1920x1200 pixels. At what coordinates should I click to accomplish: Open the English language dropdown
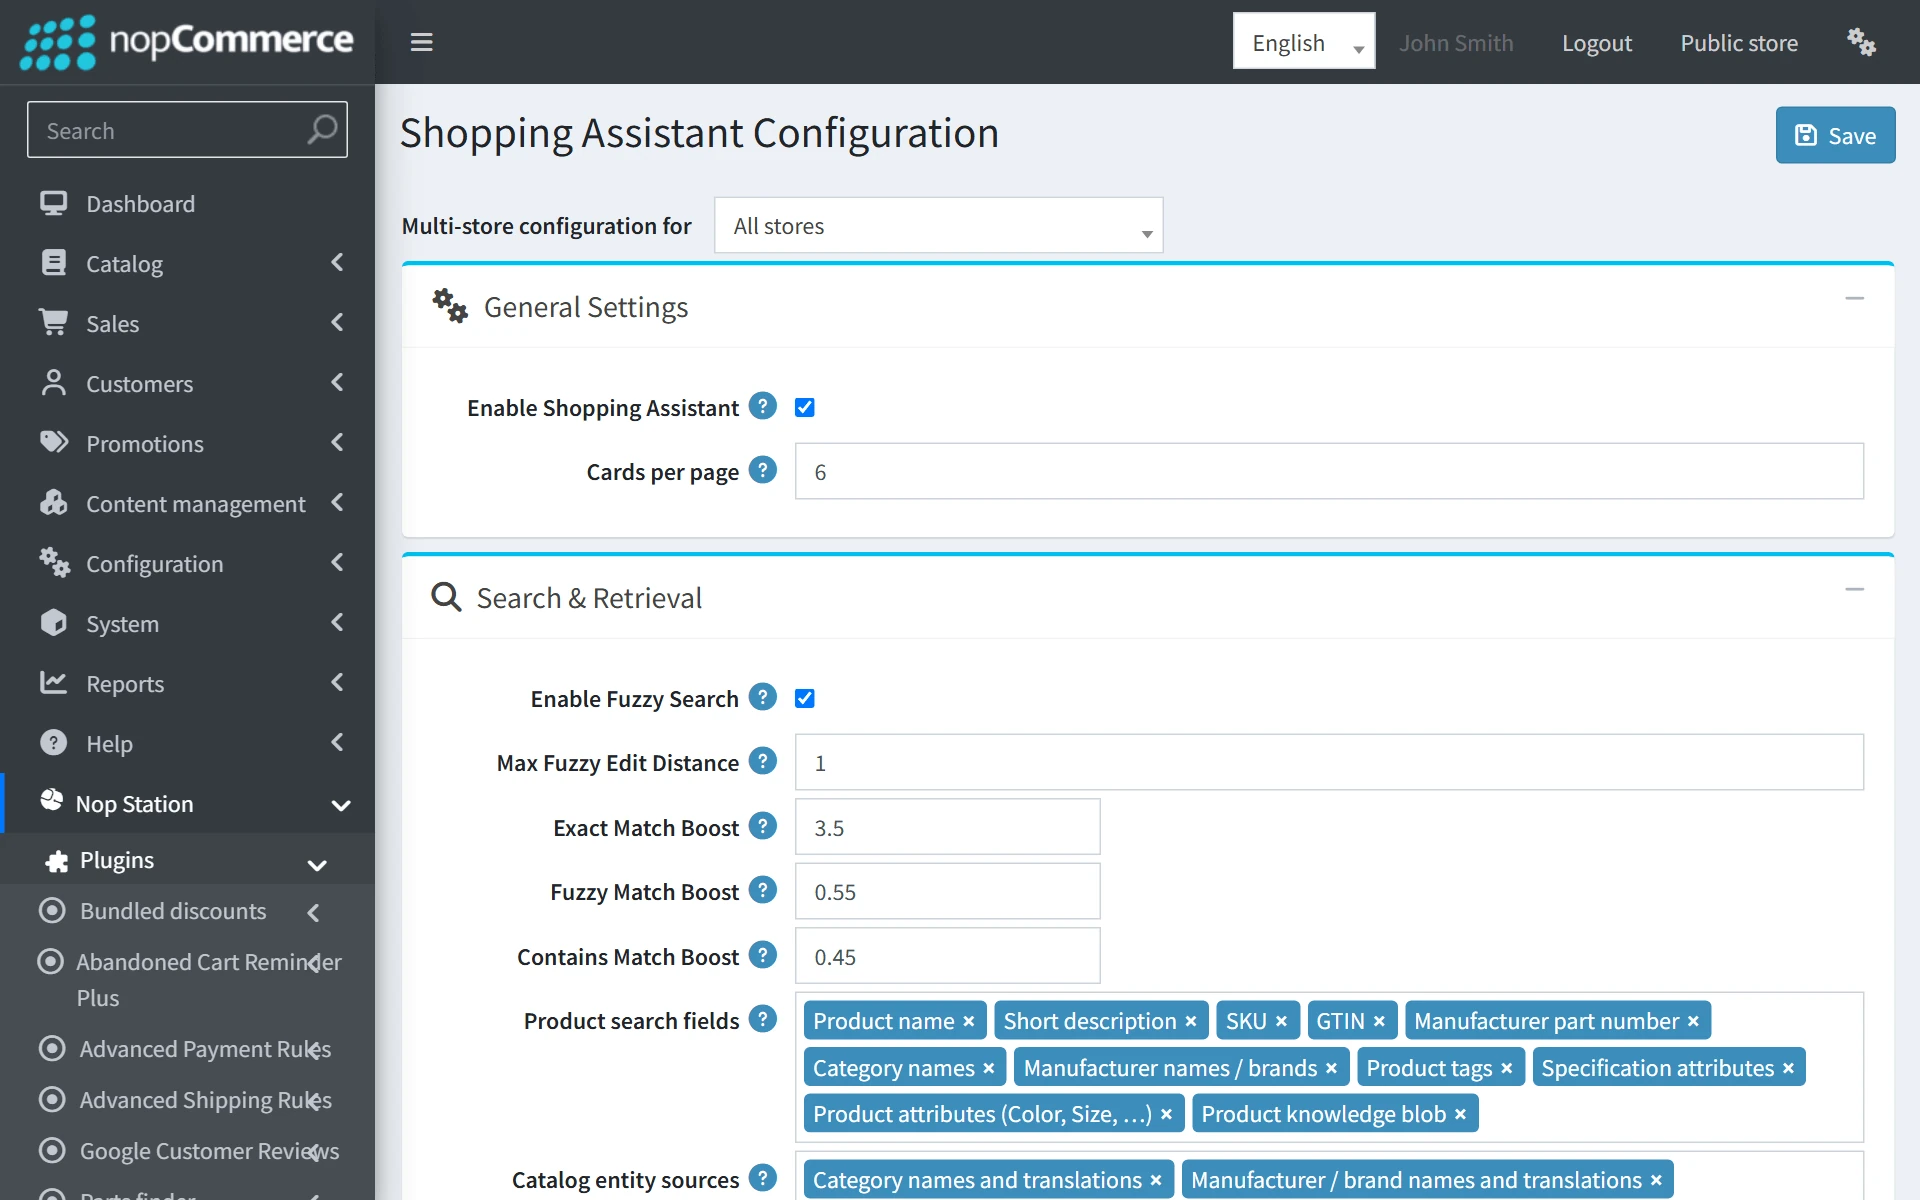click(1304, 42)
